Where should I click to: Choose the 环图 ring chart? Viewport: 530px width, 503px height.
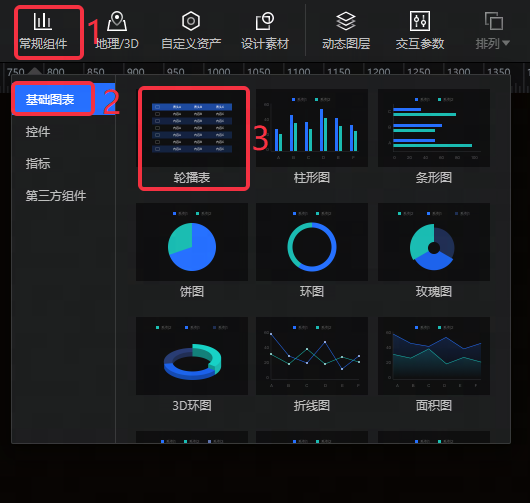[x=312, y=251]
